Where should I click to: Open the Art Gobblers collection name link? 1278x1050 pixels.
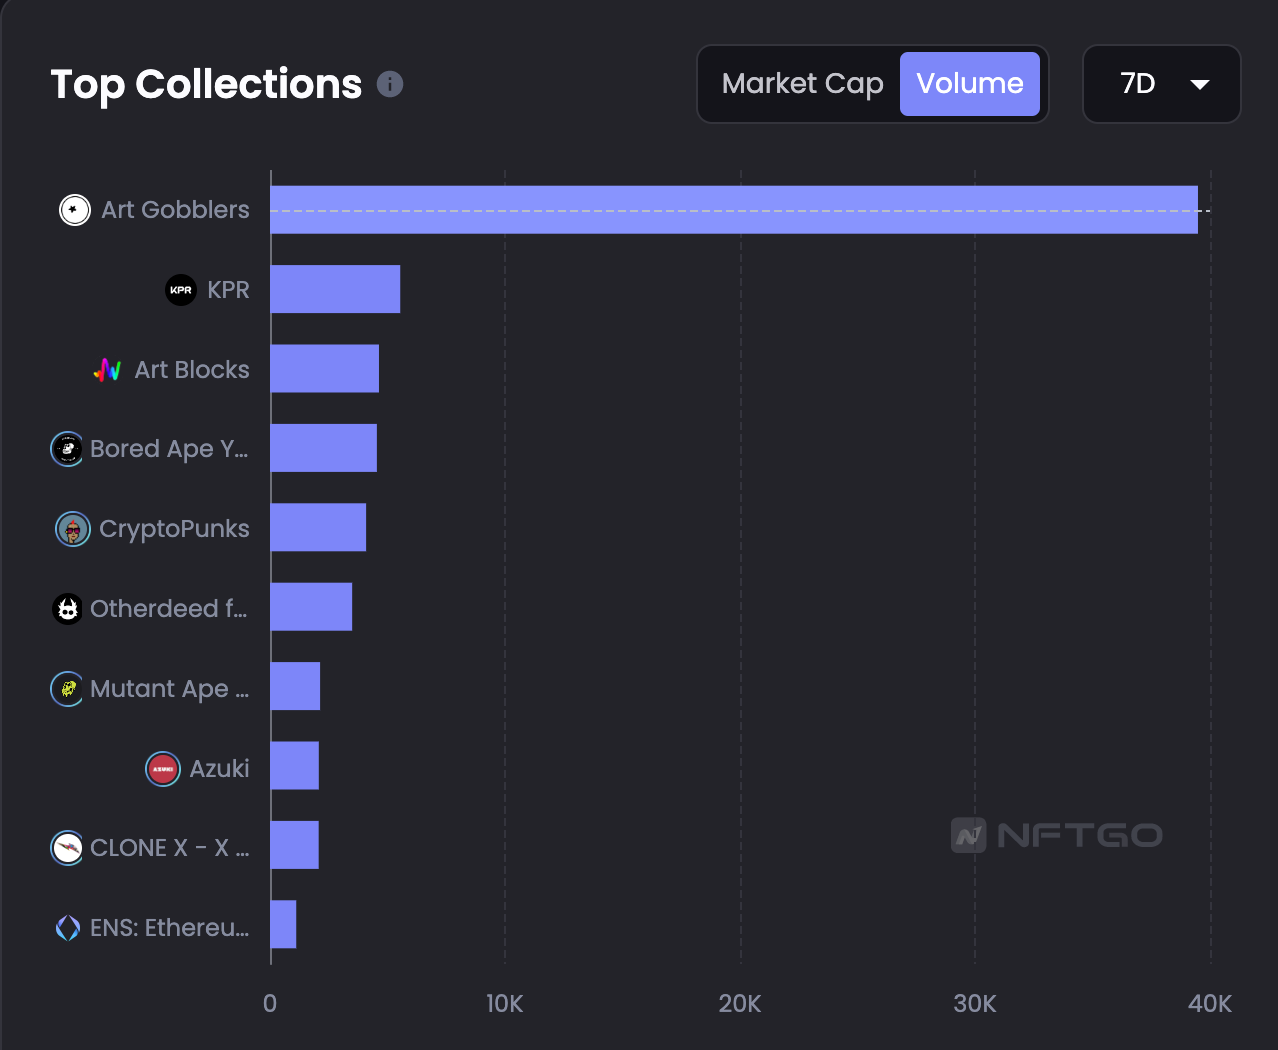point(175,210)
